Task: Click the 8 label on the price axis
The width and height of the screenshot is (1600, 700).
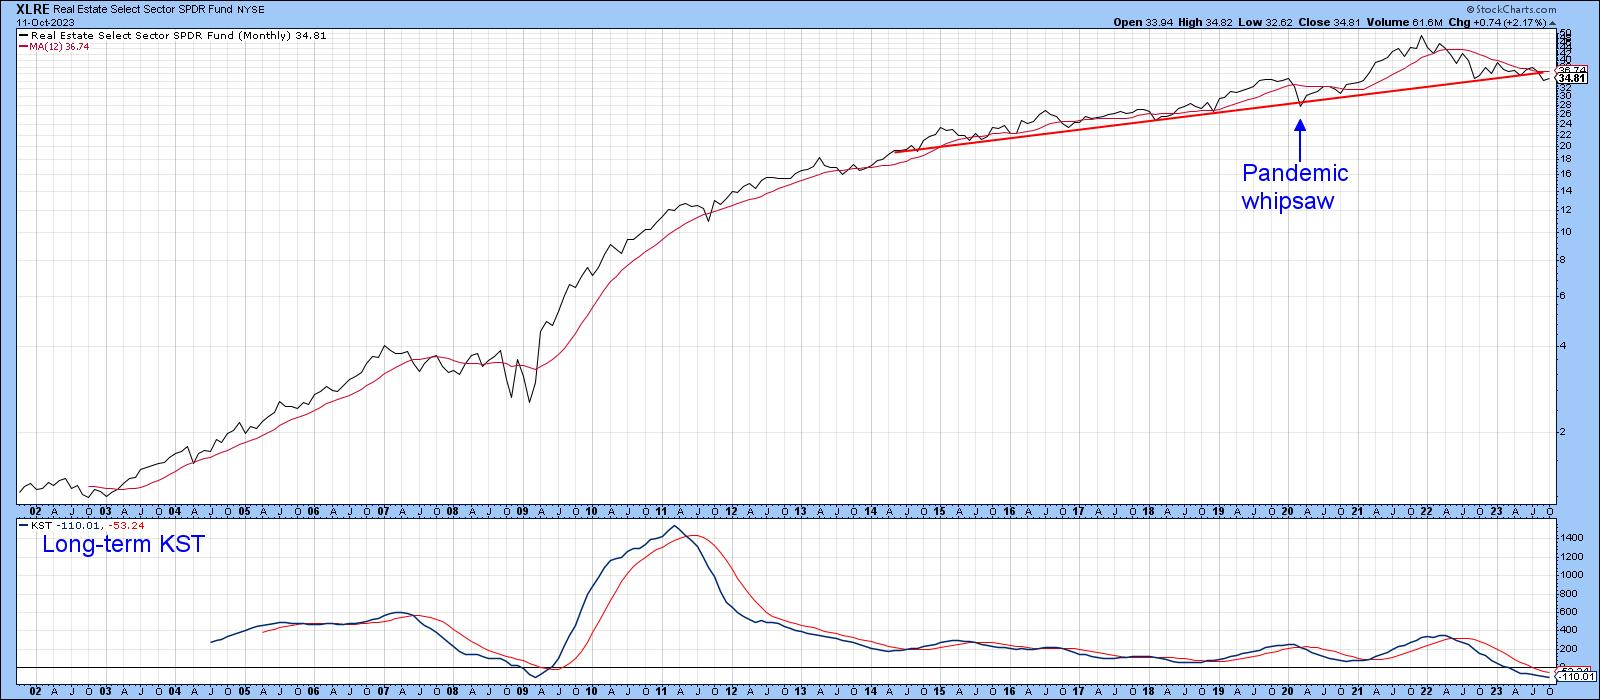Action: 1563,260
